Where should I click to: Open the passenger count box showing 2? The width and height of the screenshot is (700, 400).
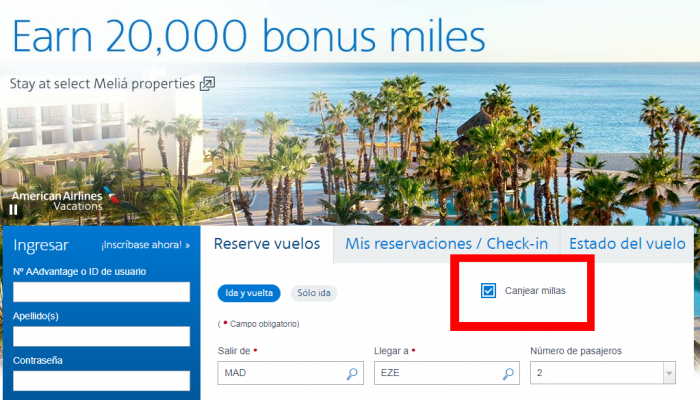603,373
